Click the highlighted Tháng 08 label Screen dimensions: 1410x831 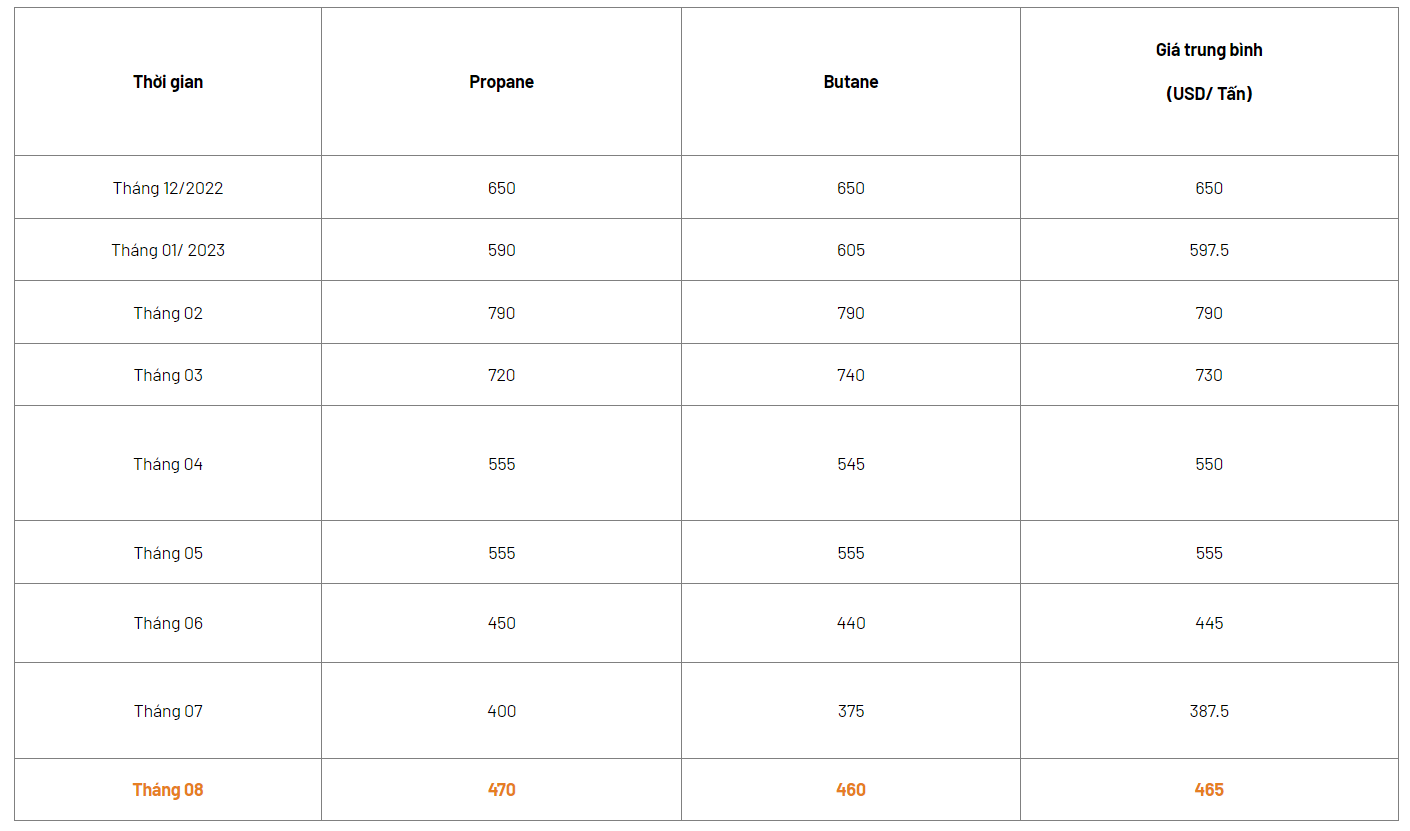tap(168, 790)
